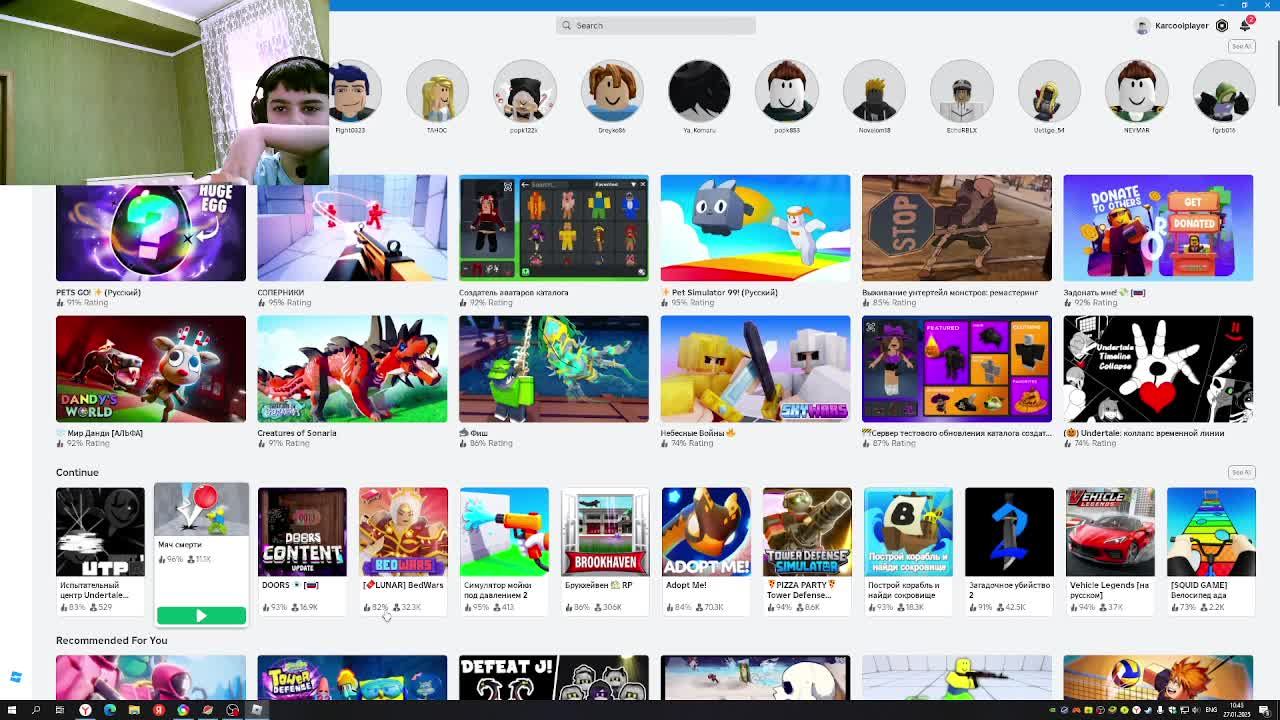Click the Continue section heading

(x=77, y=472)
